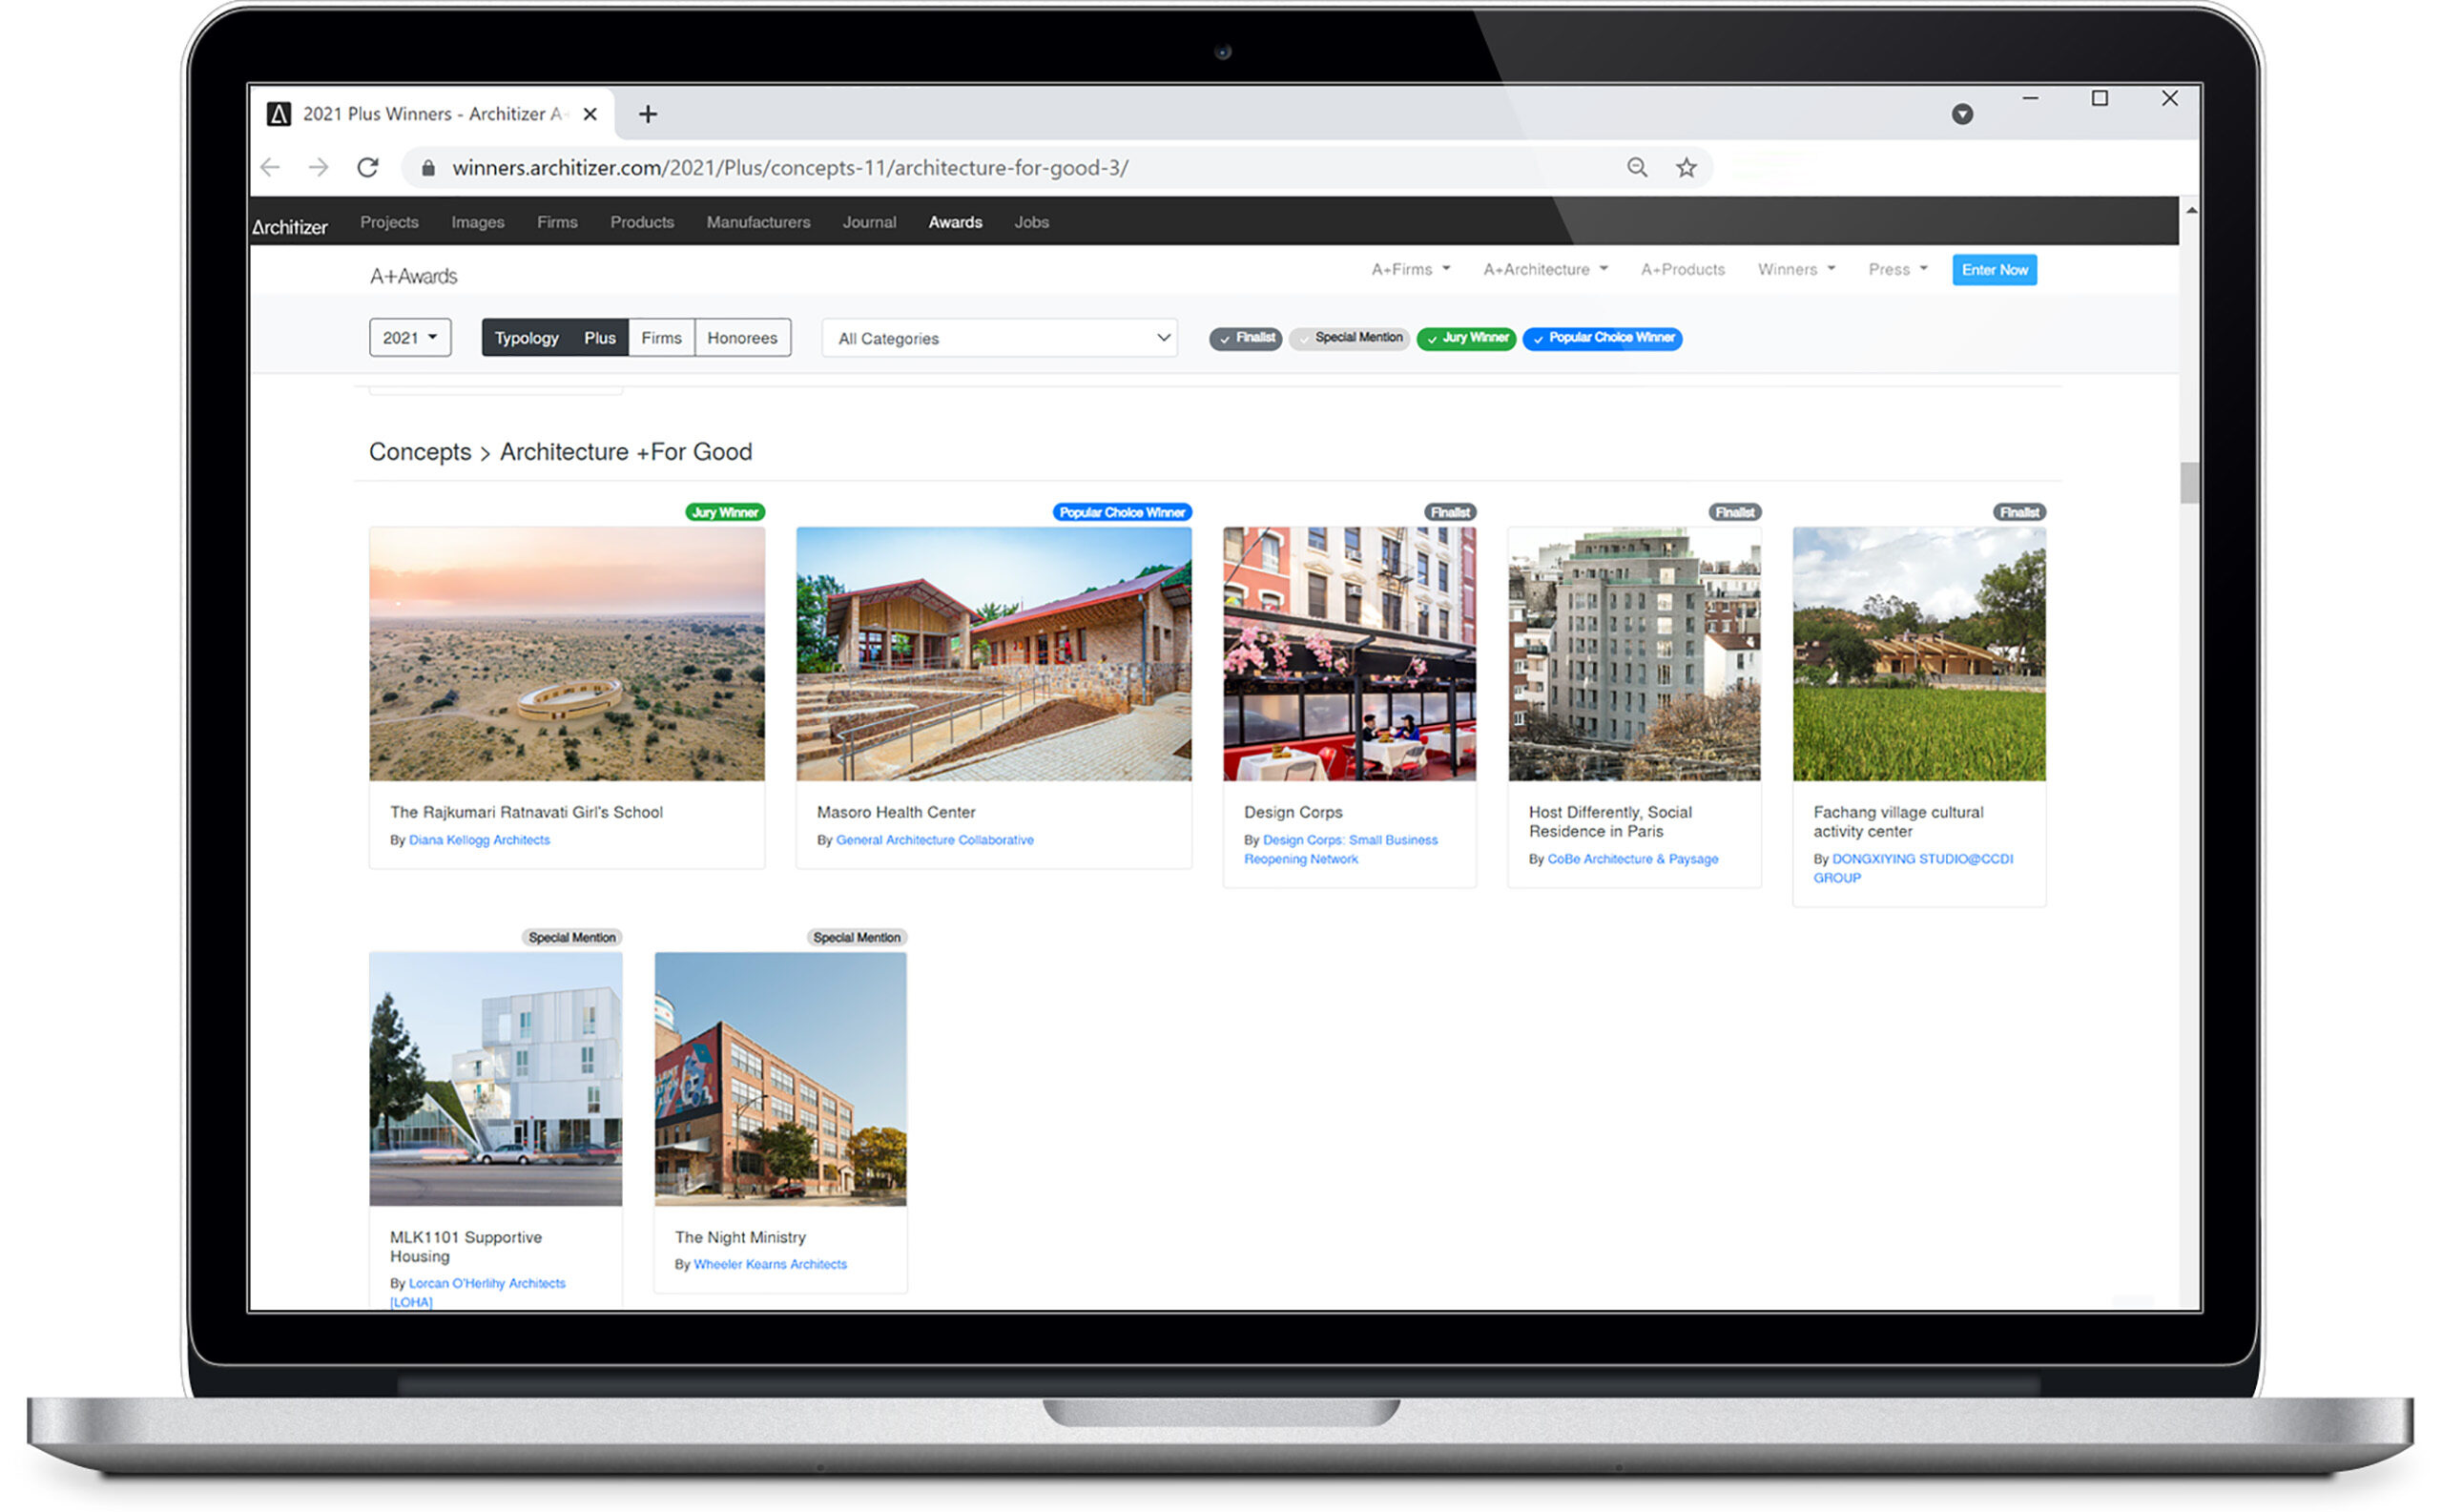Expand the All Categories dropdown
Viewport: 2442px width, 1512px height.
coord(999,339)
